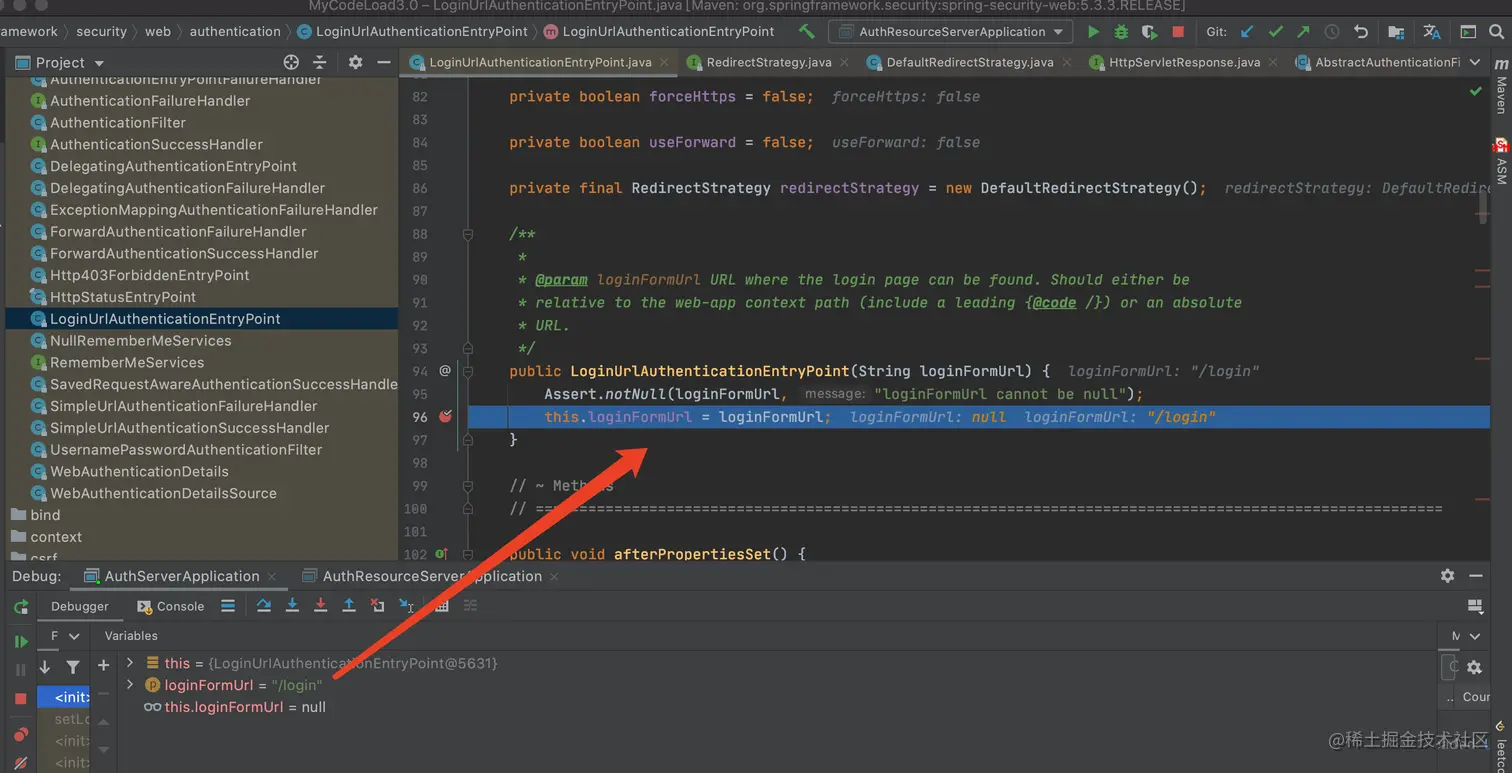
Task: Resume program execution in the debugger
Action: pyautogui.click(x=20, y=641)
